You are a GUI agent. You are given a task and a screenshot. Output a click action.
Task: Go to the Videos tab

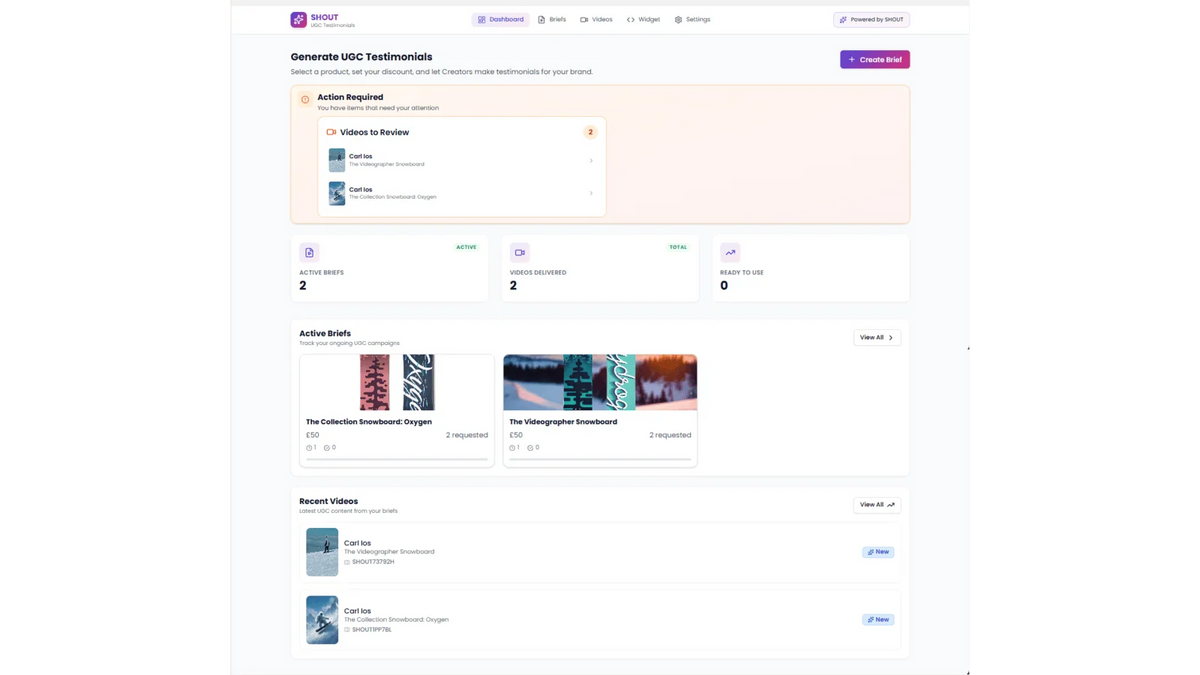[x=596, y=19]
